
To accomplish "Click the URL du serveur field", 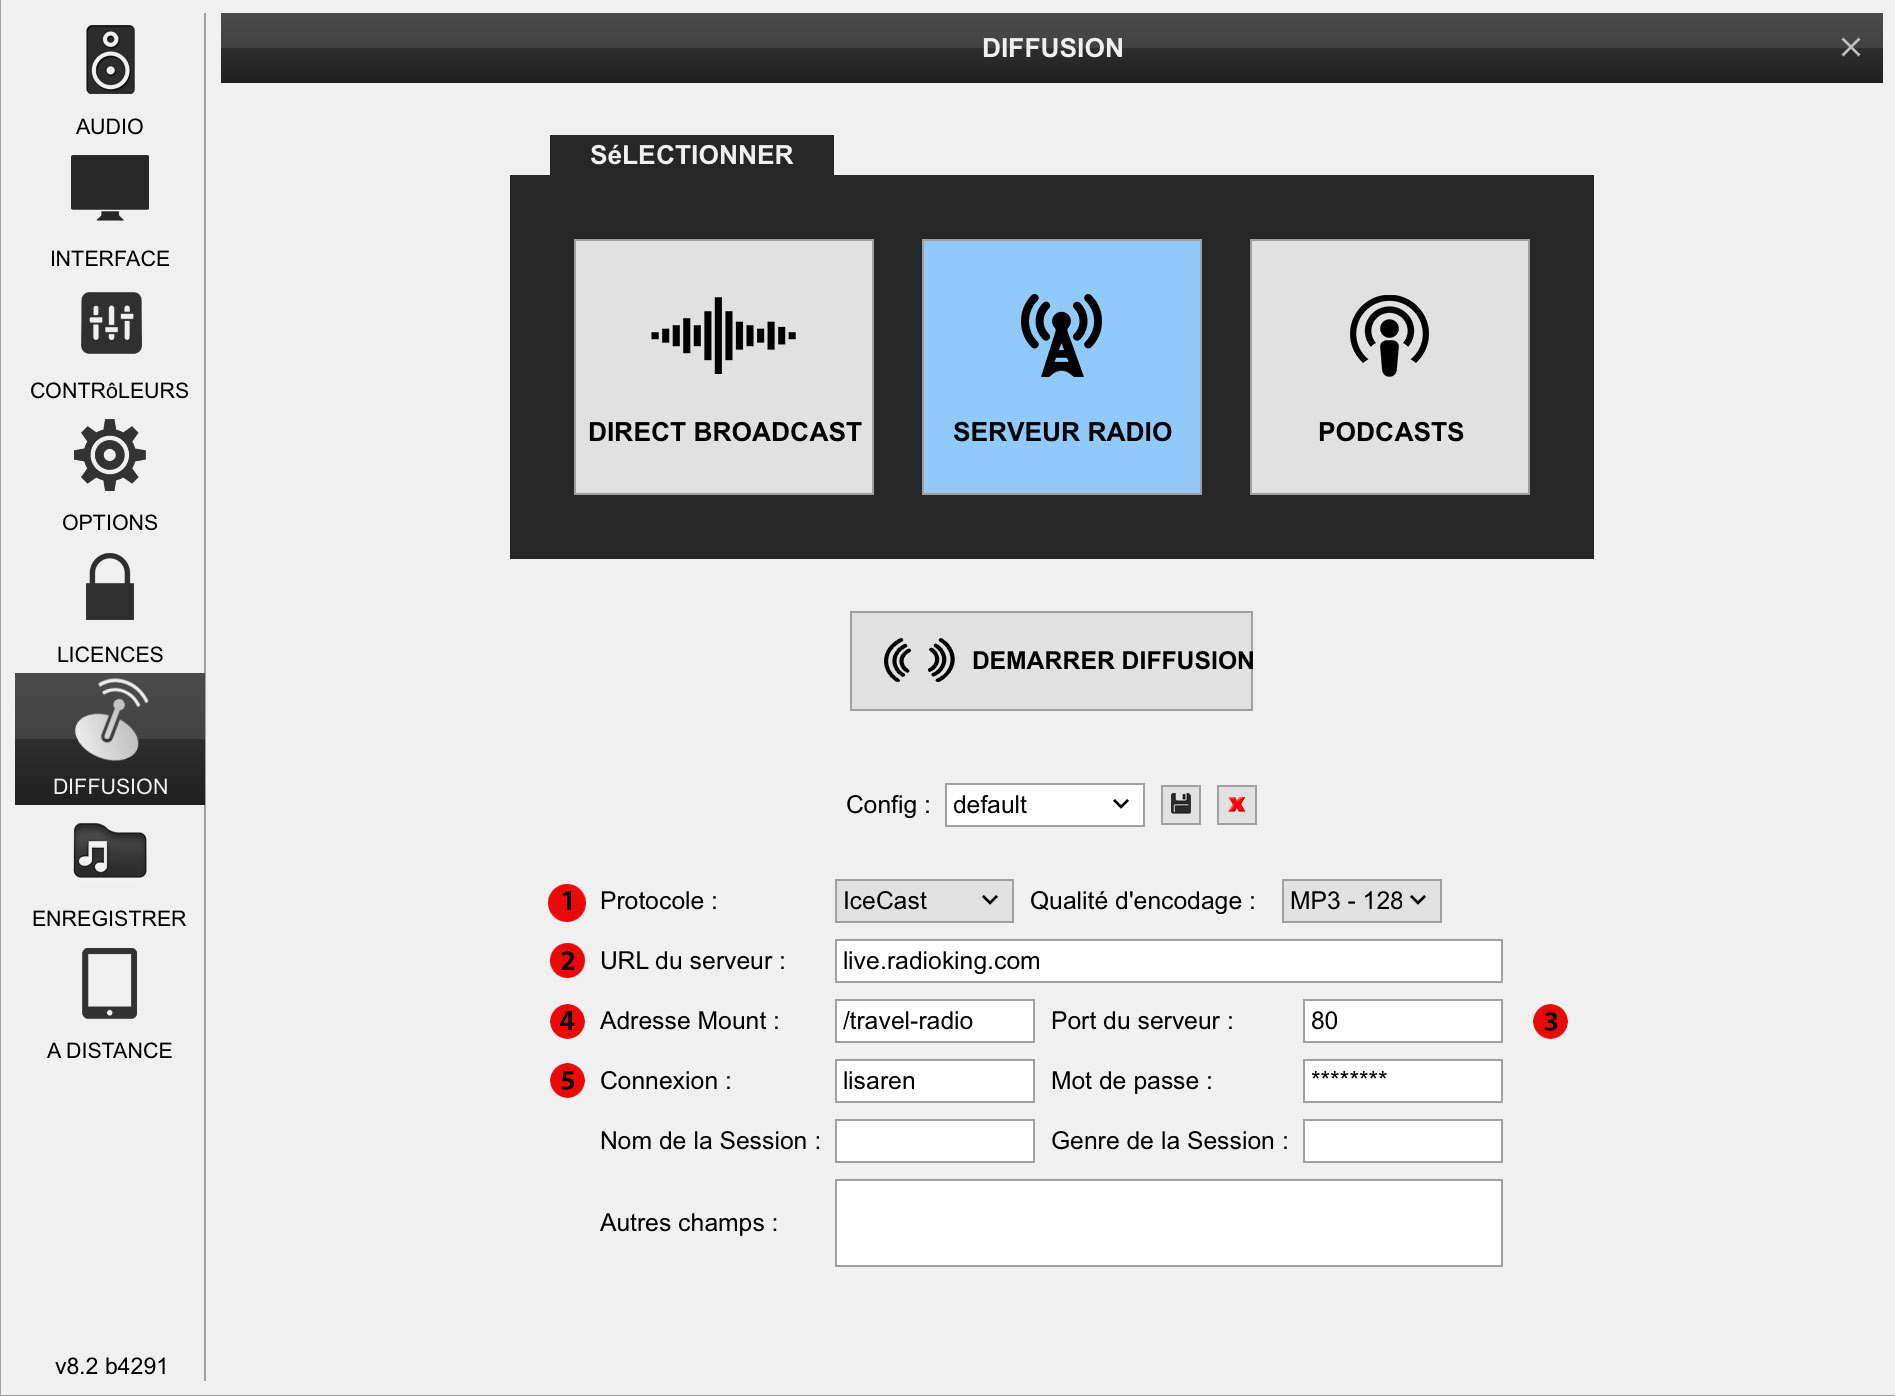I will pyautogui.click(x=1168, y=961).
